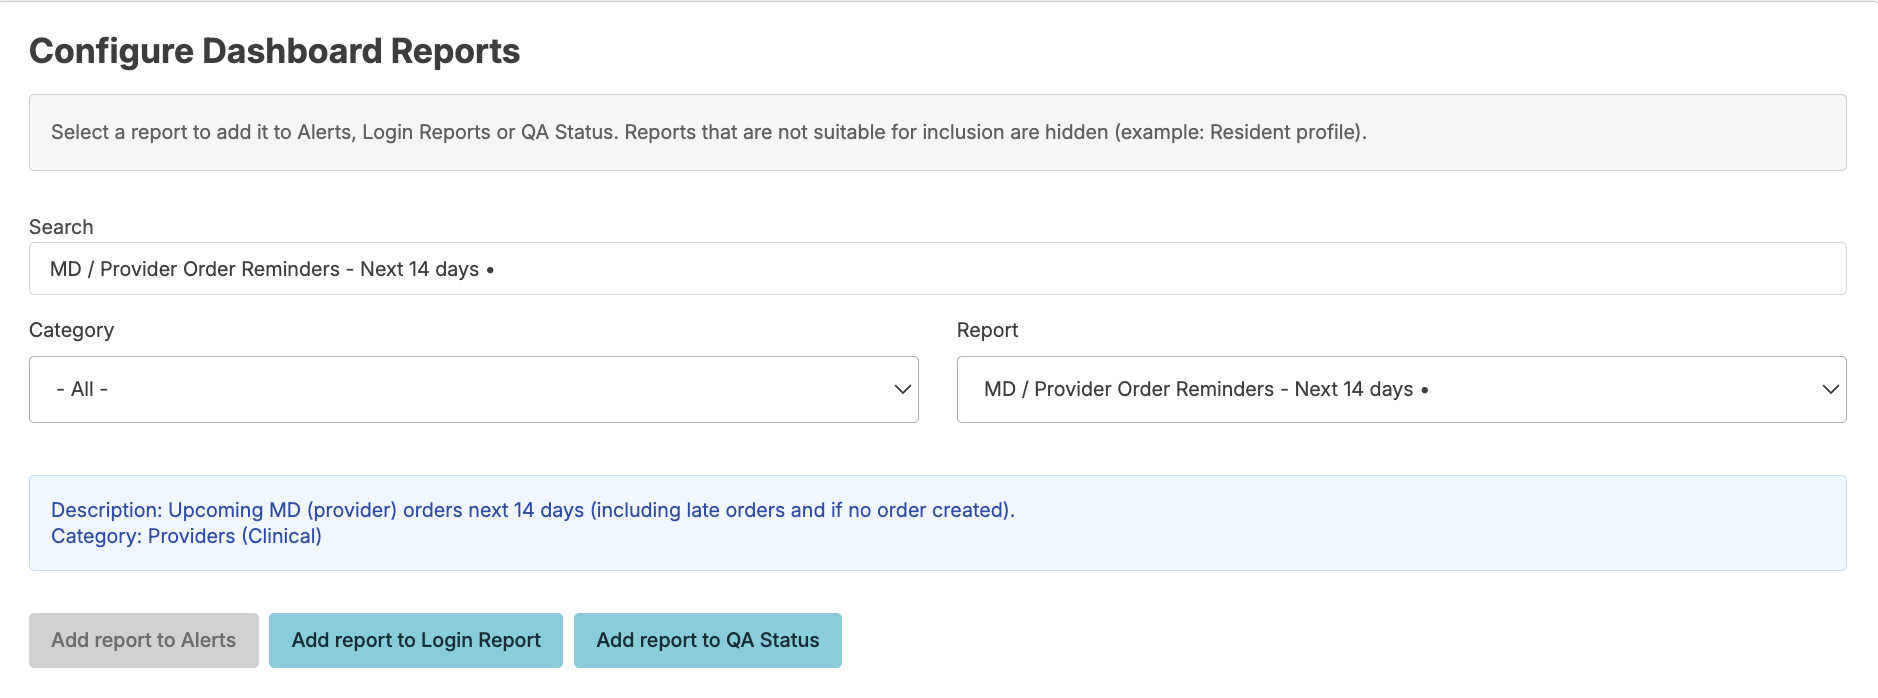The width and height of the screenshot is (1878, 698).
Task: Click the "Report" label above the dropdown
Action: [x=987, y=330]
